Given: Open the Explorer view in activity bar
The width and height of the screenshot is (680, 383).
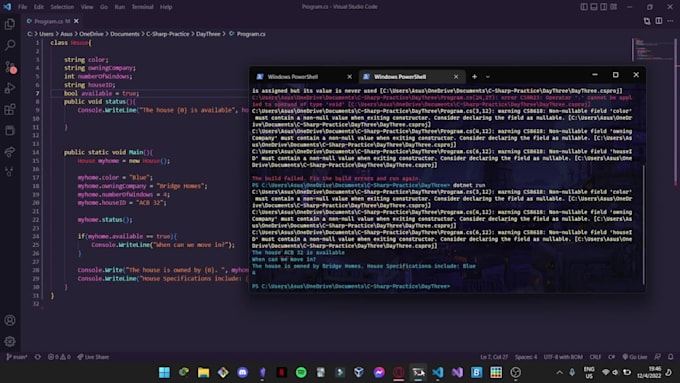Looking at the screenshot, I should (10, 24).
